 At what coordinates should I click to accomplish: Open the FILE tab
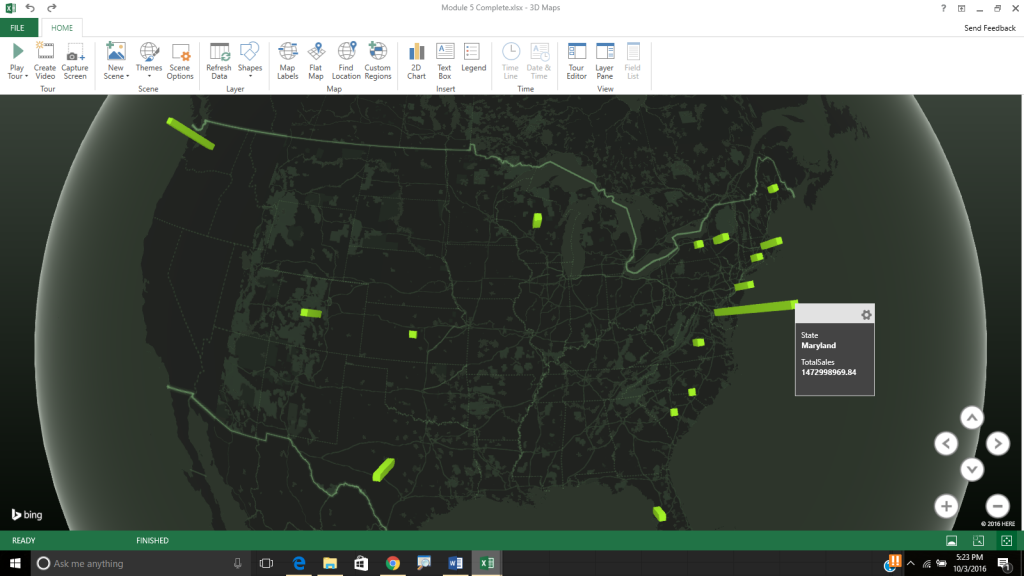[18, 28]
